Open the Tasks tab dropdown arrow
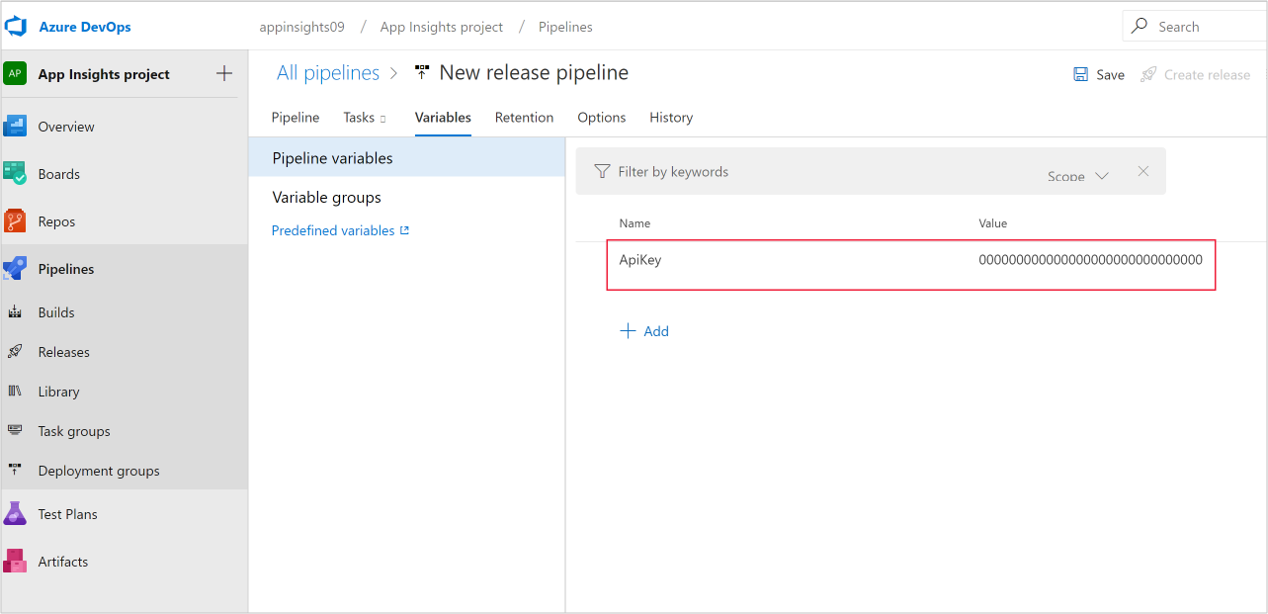The image size is (1268, 614). pyautogui.click(x=383, y=119)
